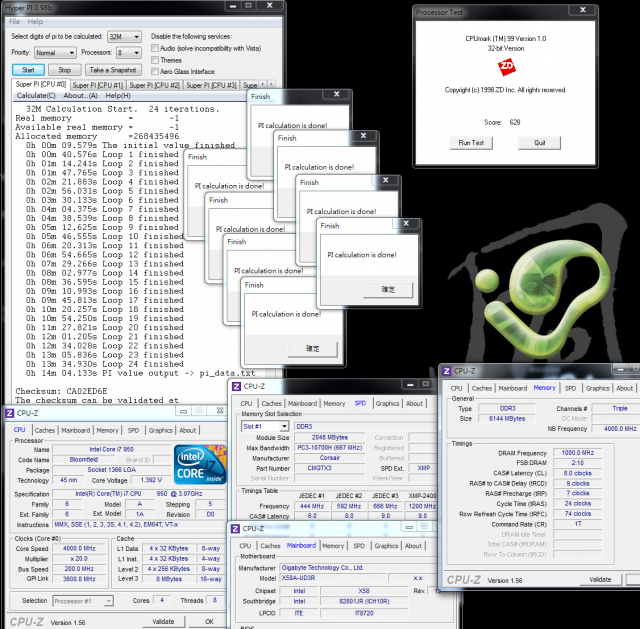The width and height of the screenshot is (640, 629).
Task: Switch to Super PI [CPU #2] tab
Action: pos(154,85)
